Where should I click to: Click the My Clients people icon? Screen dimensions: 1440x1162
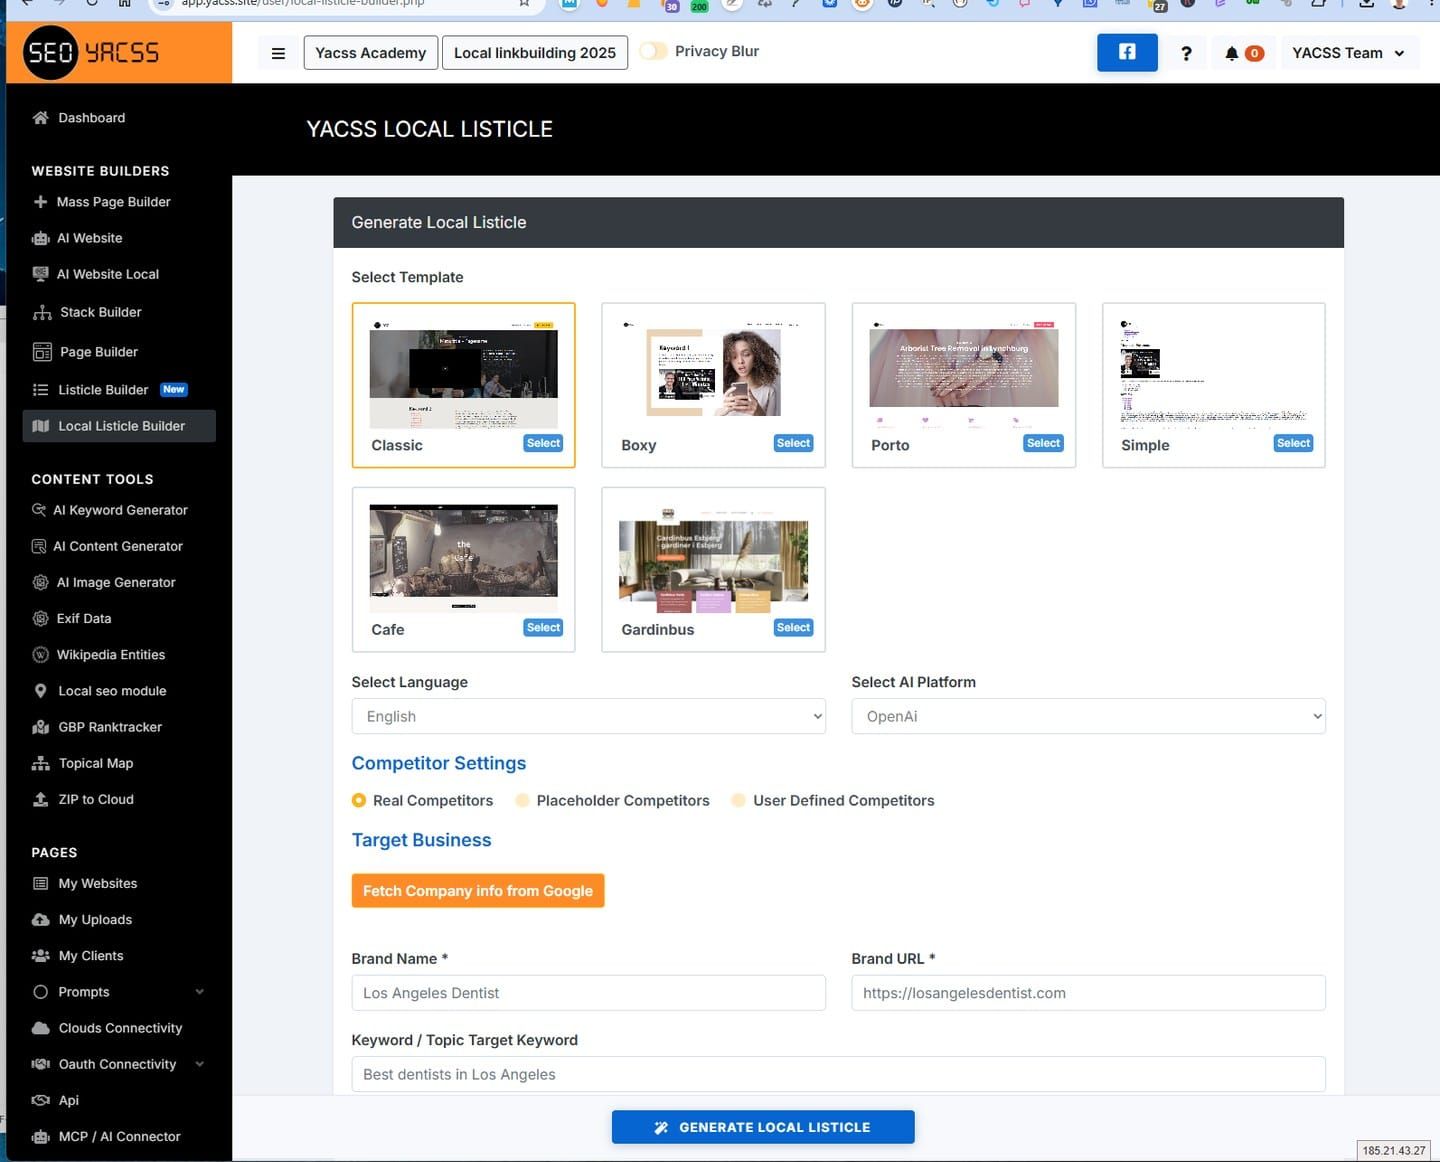[40, 956]
